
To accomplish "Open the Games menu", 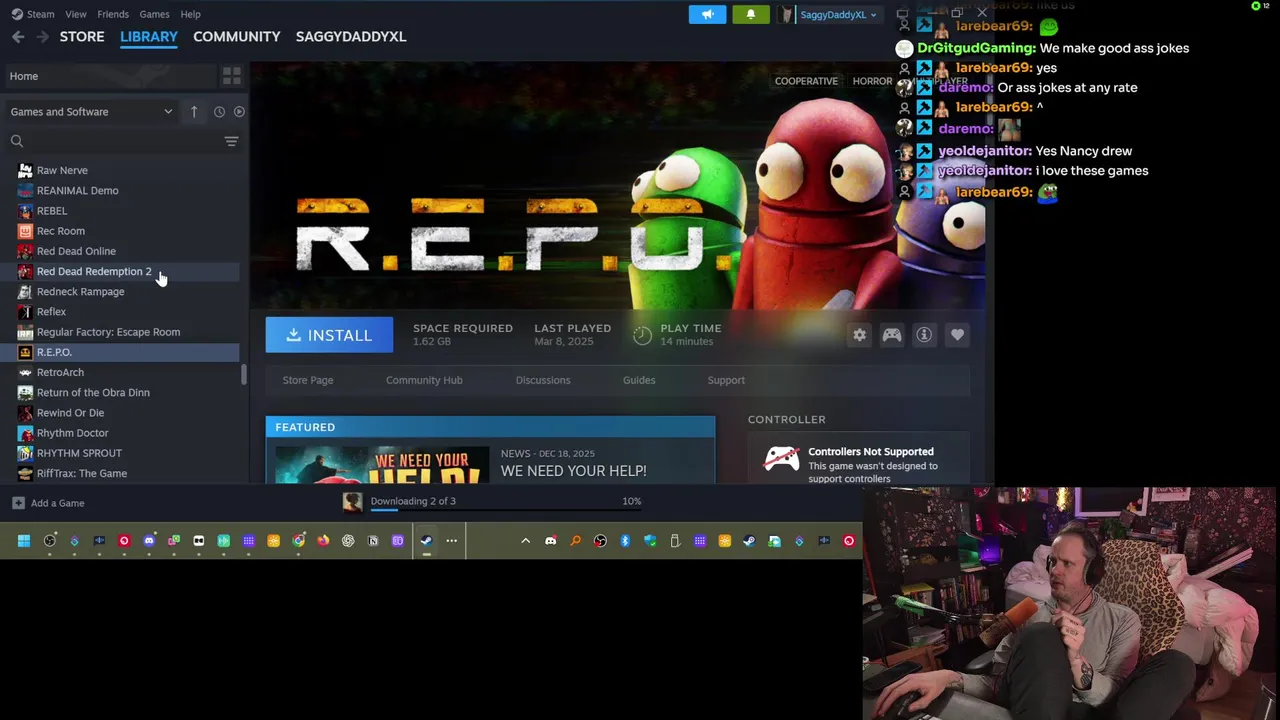I will click(154, 14).
